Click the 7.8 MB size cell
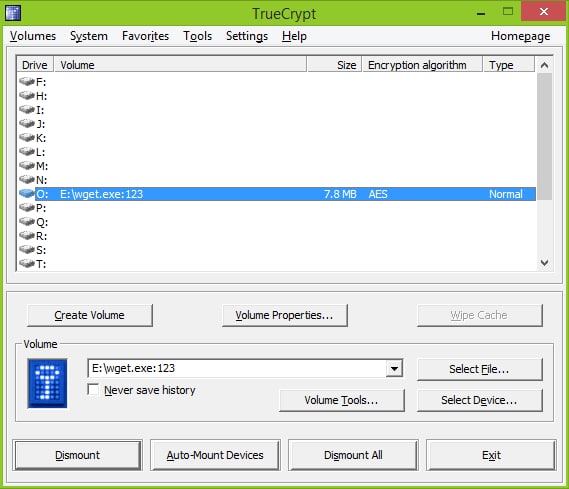This screenshot has height=489, width=569. [340, 194]
